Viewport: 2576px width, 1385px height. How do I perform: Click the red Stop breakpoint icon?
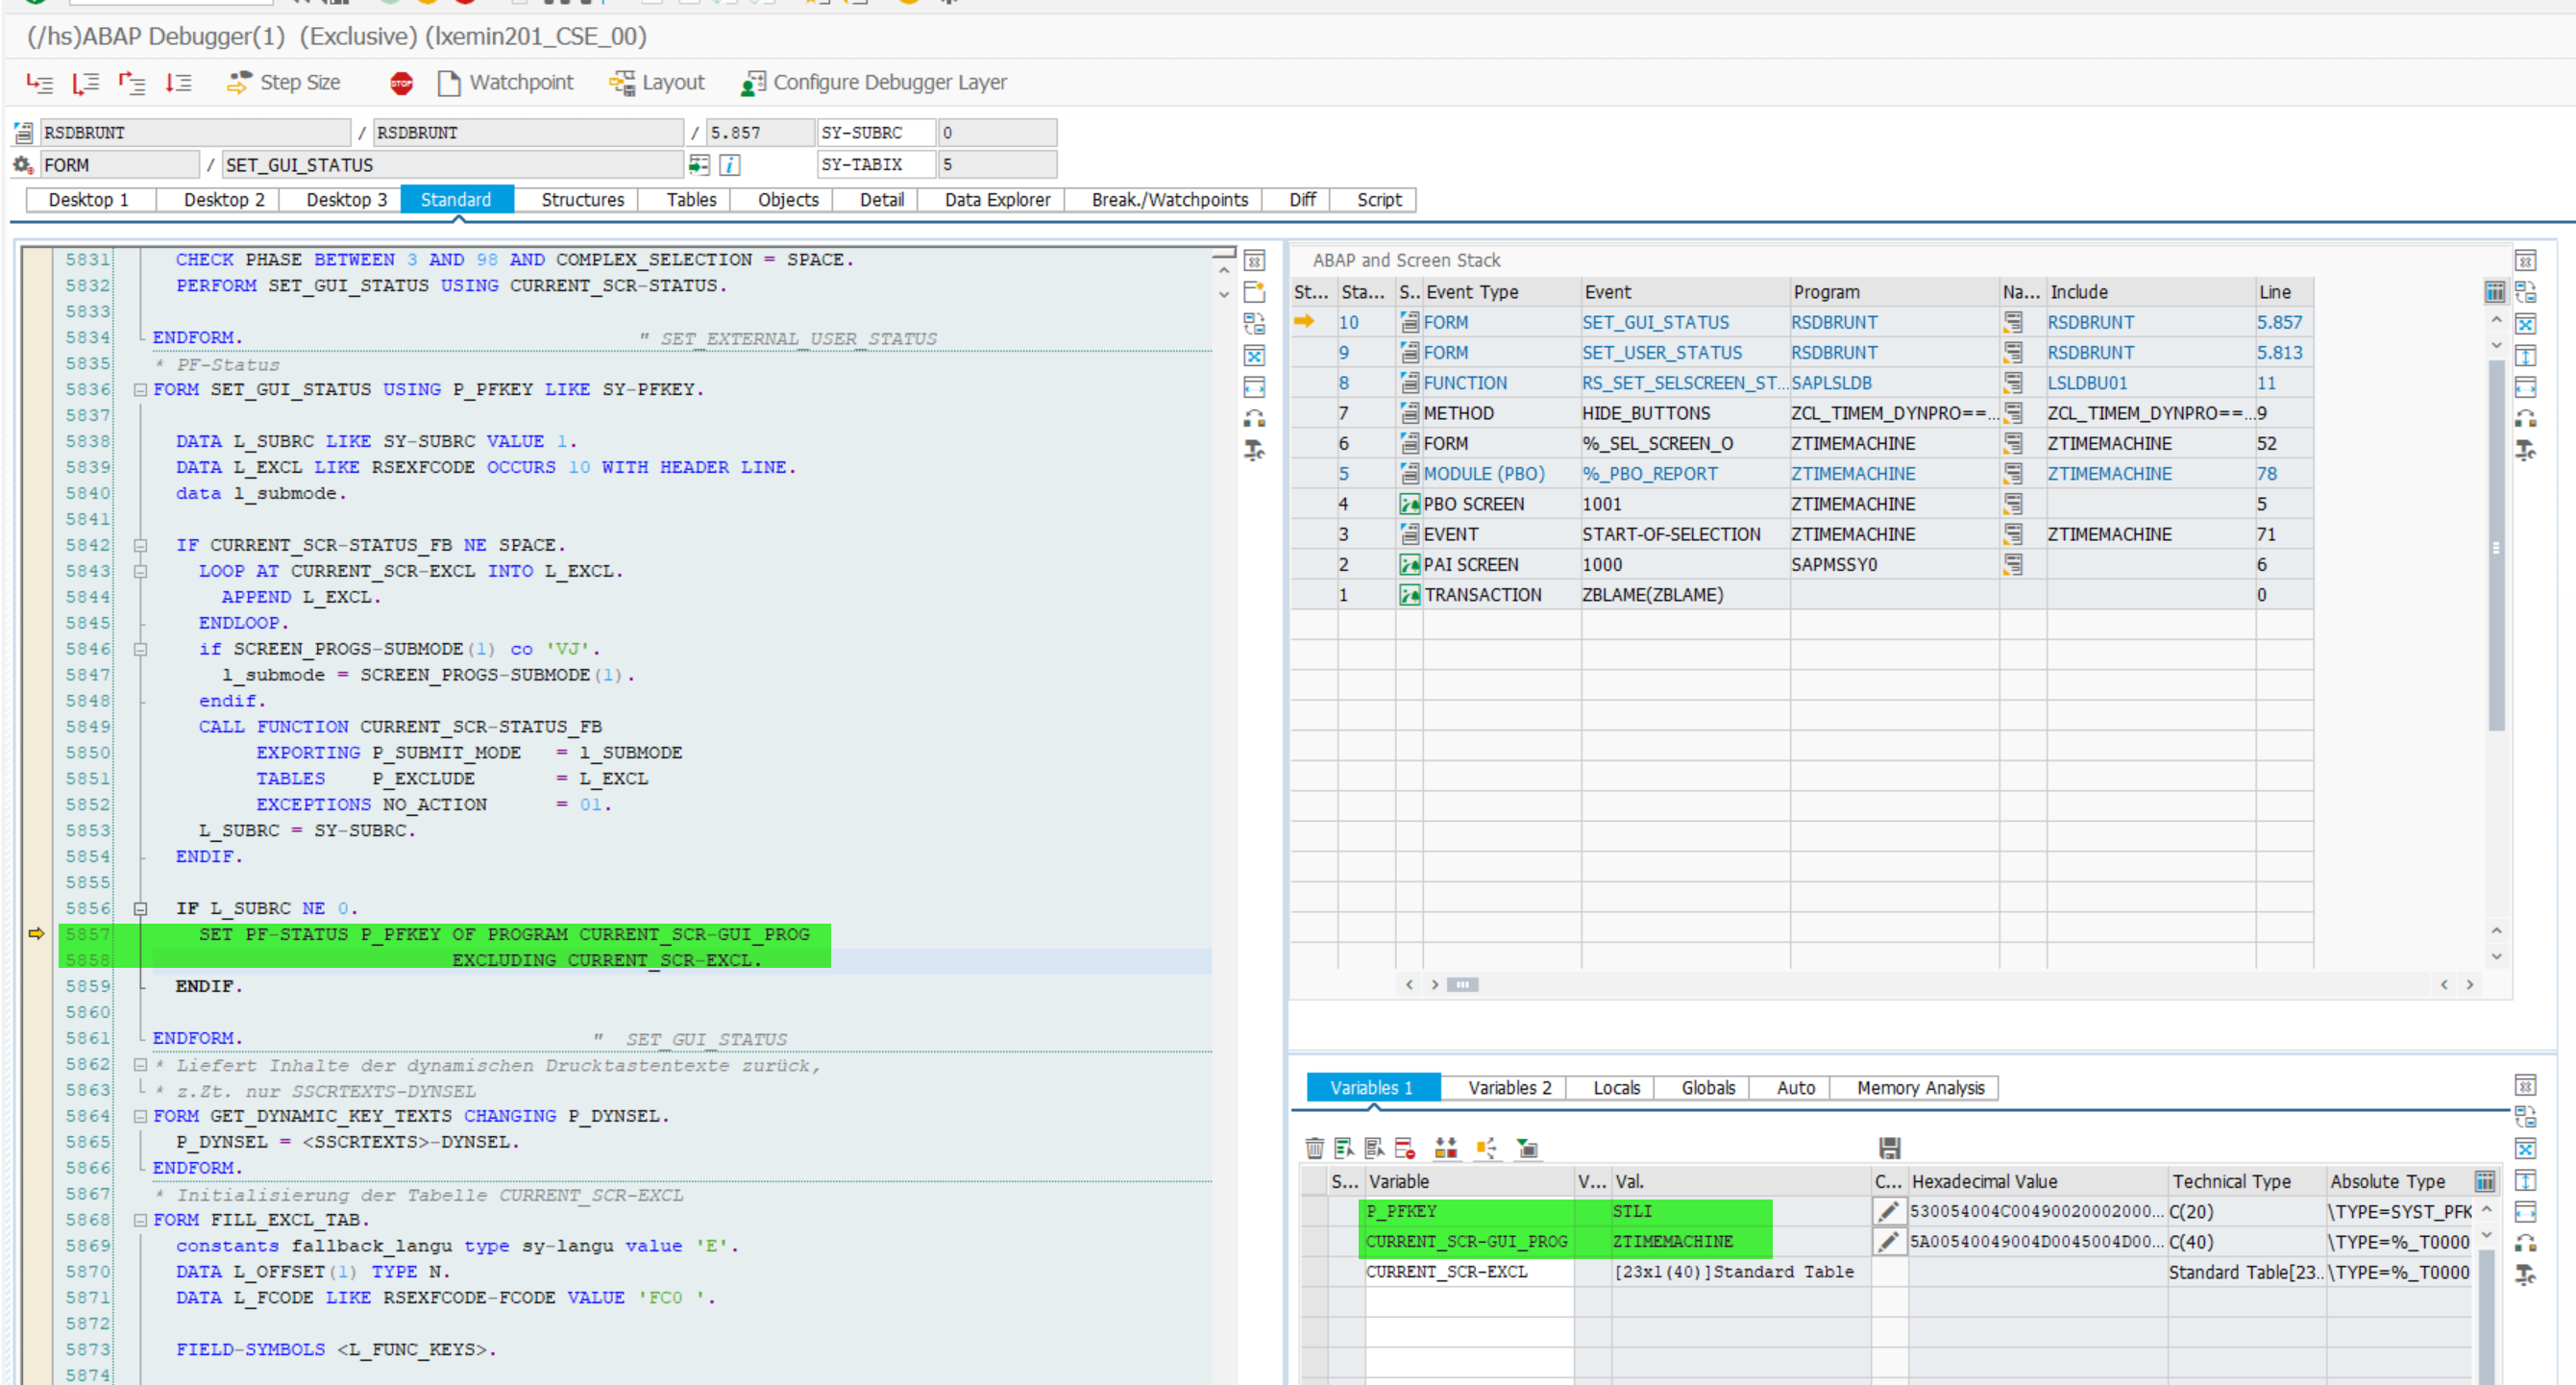click(x=401, y=83)
